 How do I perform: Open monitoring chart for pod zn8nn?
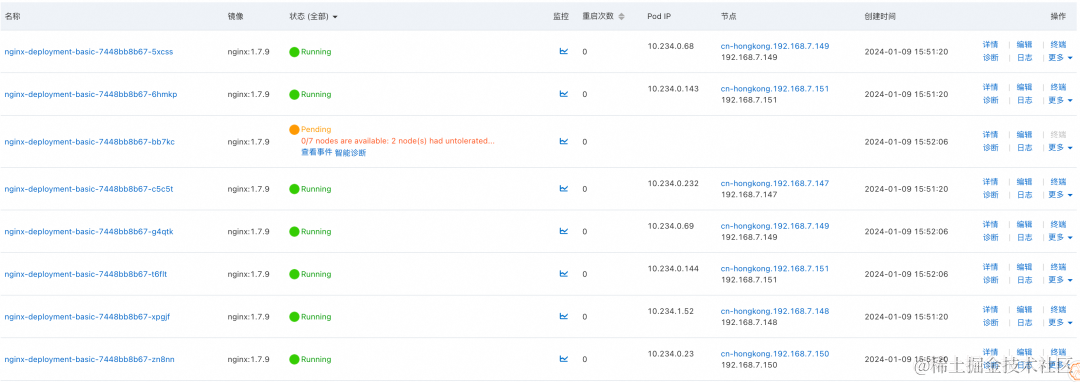563,359
